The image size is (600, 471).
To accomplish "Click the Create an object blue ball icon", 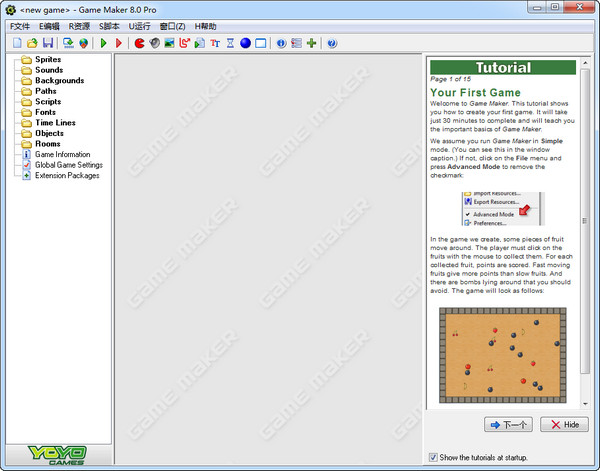I will coord(245,43).
